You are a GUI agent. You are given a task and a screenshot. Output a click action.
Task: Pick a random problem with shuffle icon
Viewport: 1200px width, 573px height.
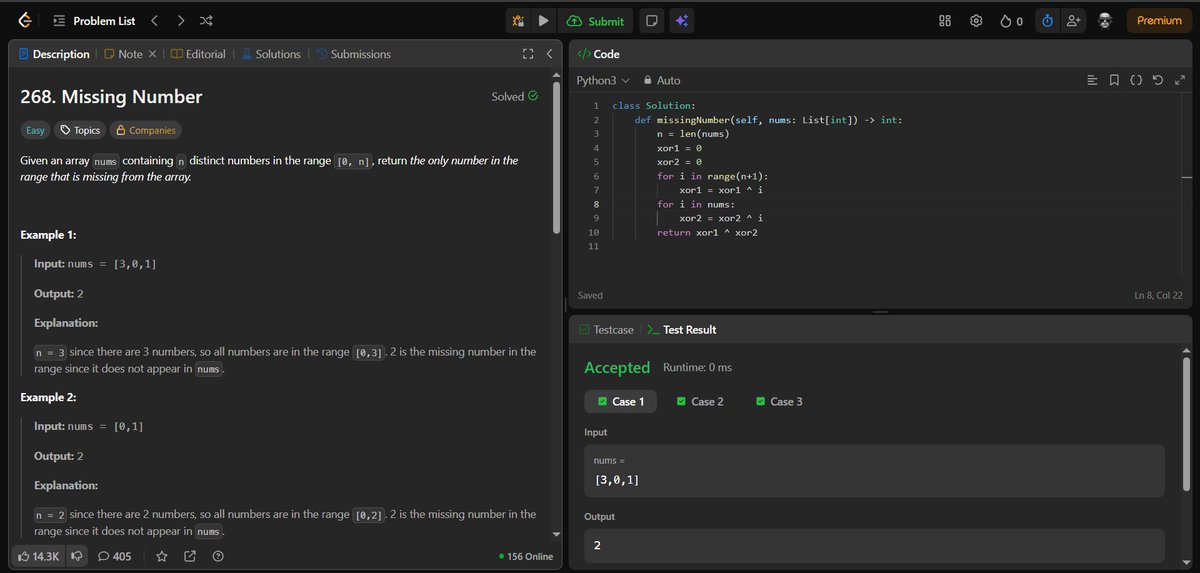coord(206,21)
